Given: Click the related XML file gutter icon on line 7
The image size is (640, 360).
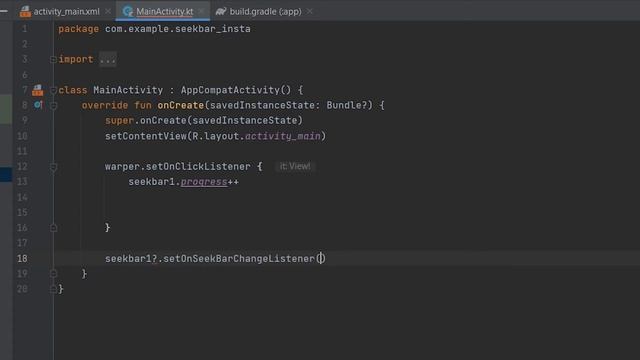Looking at the screenshot, I should coord(38,90).
